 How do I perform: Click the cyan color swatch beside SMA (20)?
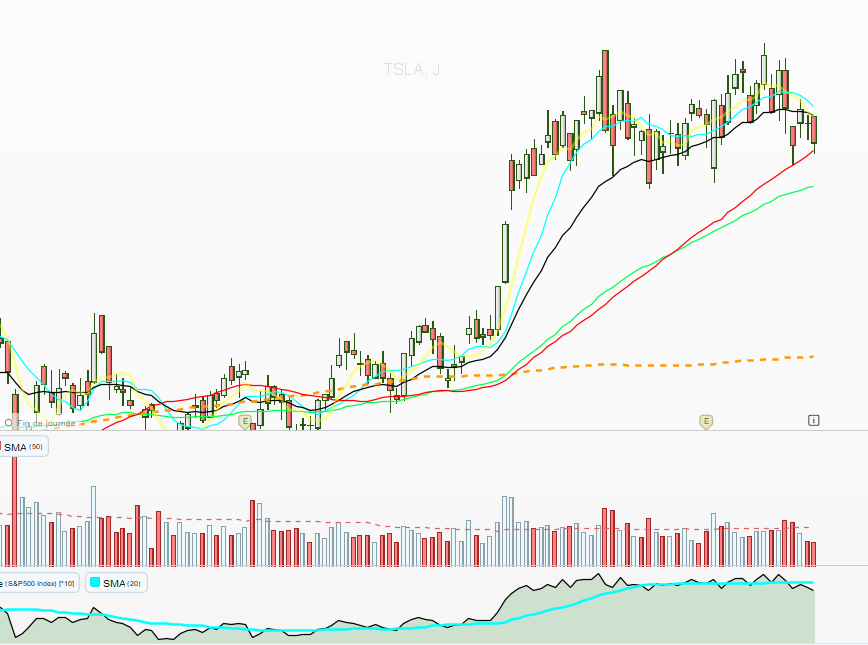click(x=95, y=582)
